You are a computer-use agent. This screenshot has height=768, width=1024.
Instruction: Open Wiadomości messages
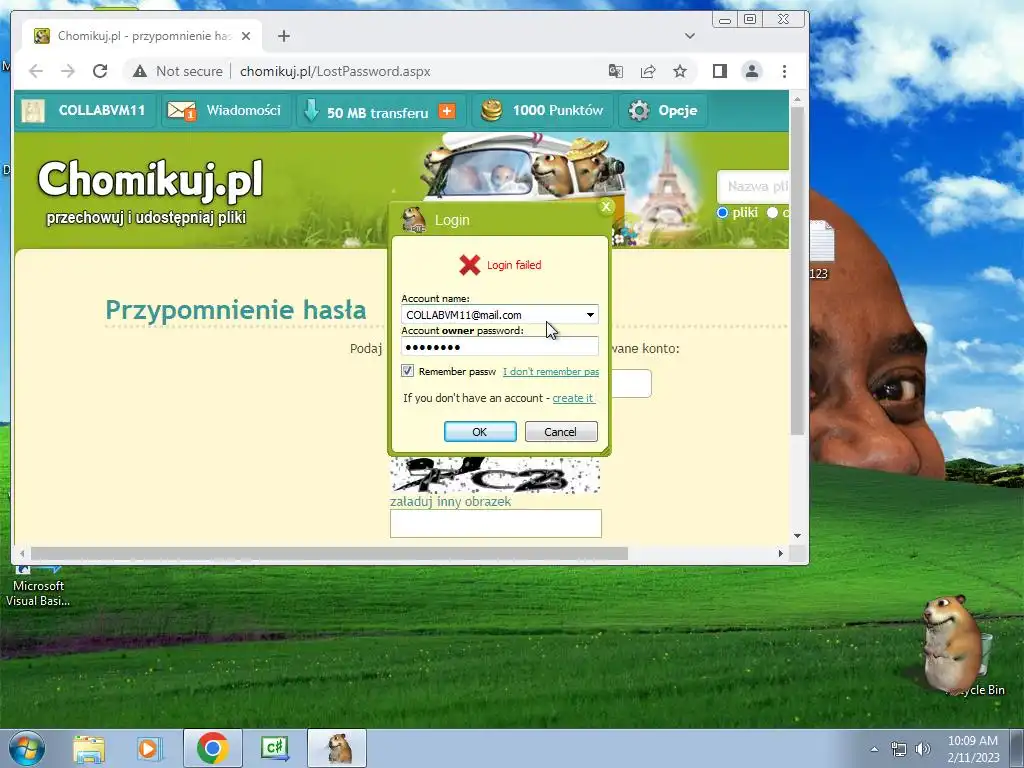click(x=225, y=110)
